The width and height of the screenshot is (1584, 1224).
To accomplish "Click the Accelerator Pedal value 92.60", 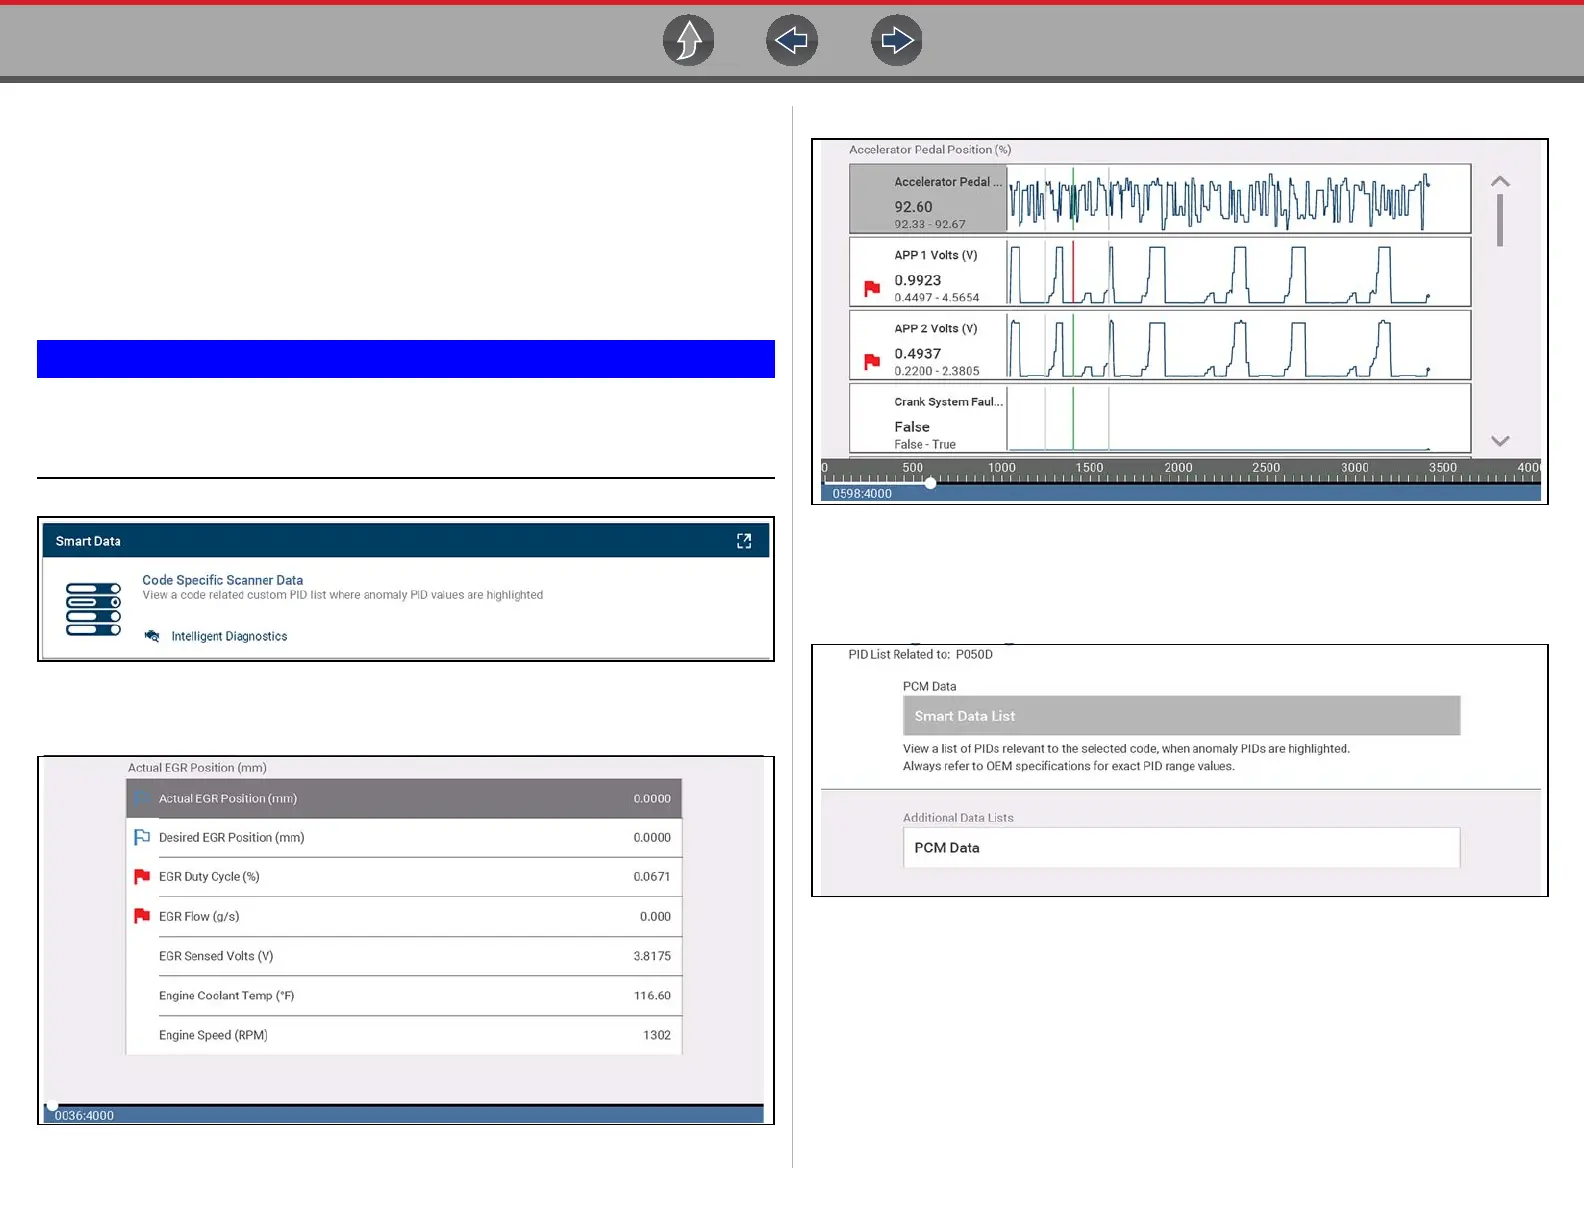I will (x=913, y=207).
